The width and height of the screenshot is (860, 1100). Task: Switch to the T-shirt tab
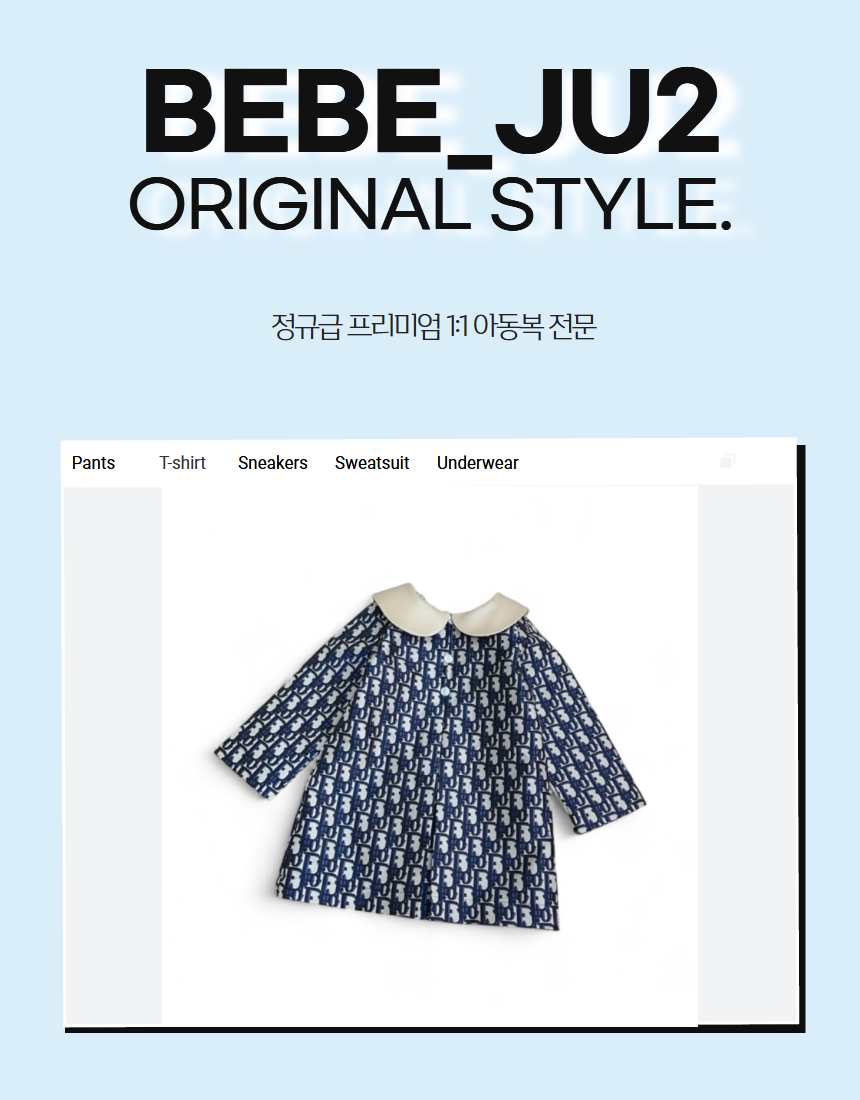tap(182, 463)
